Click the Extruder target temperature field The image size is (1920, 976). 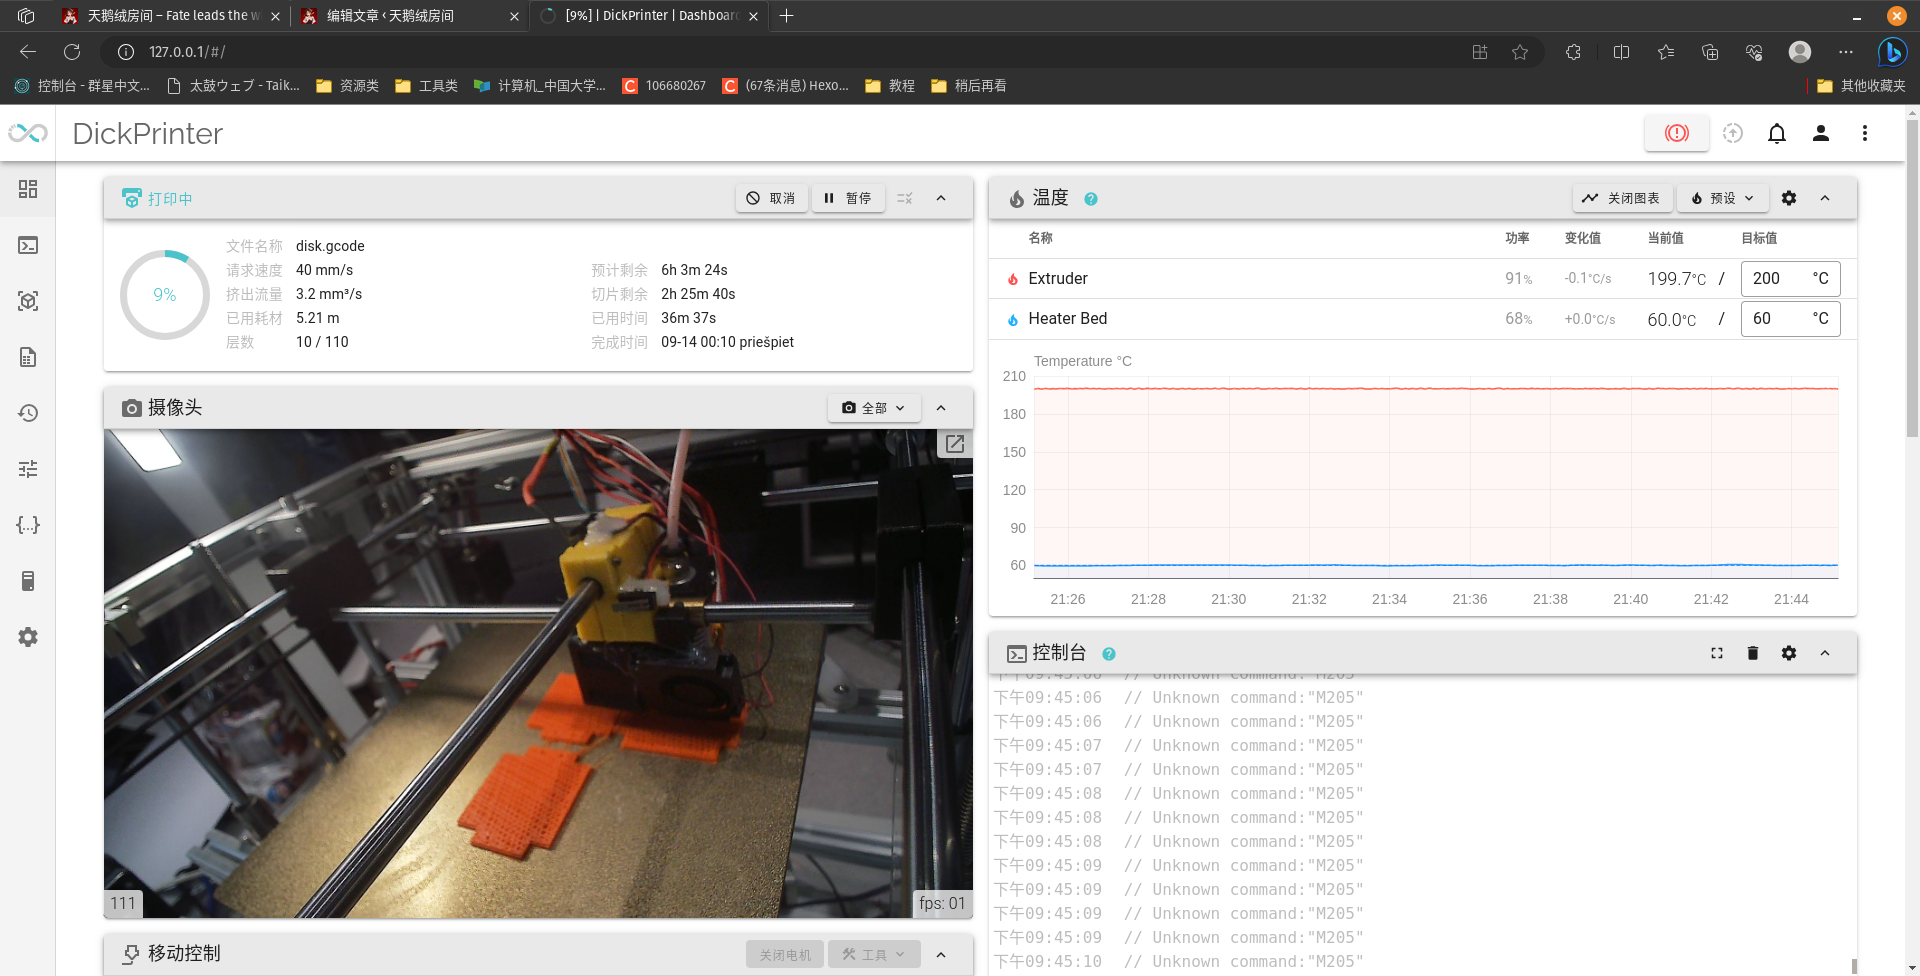pos(1777,279)
